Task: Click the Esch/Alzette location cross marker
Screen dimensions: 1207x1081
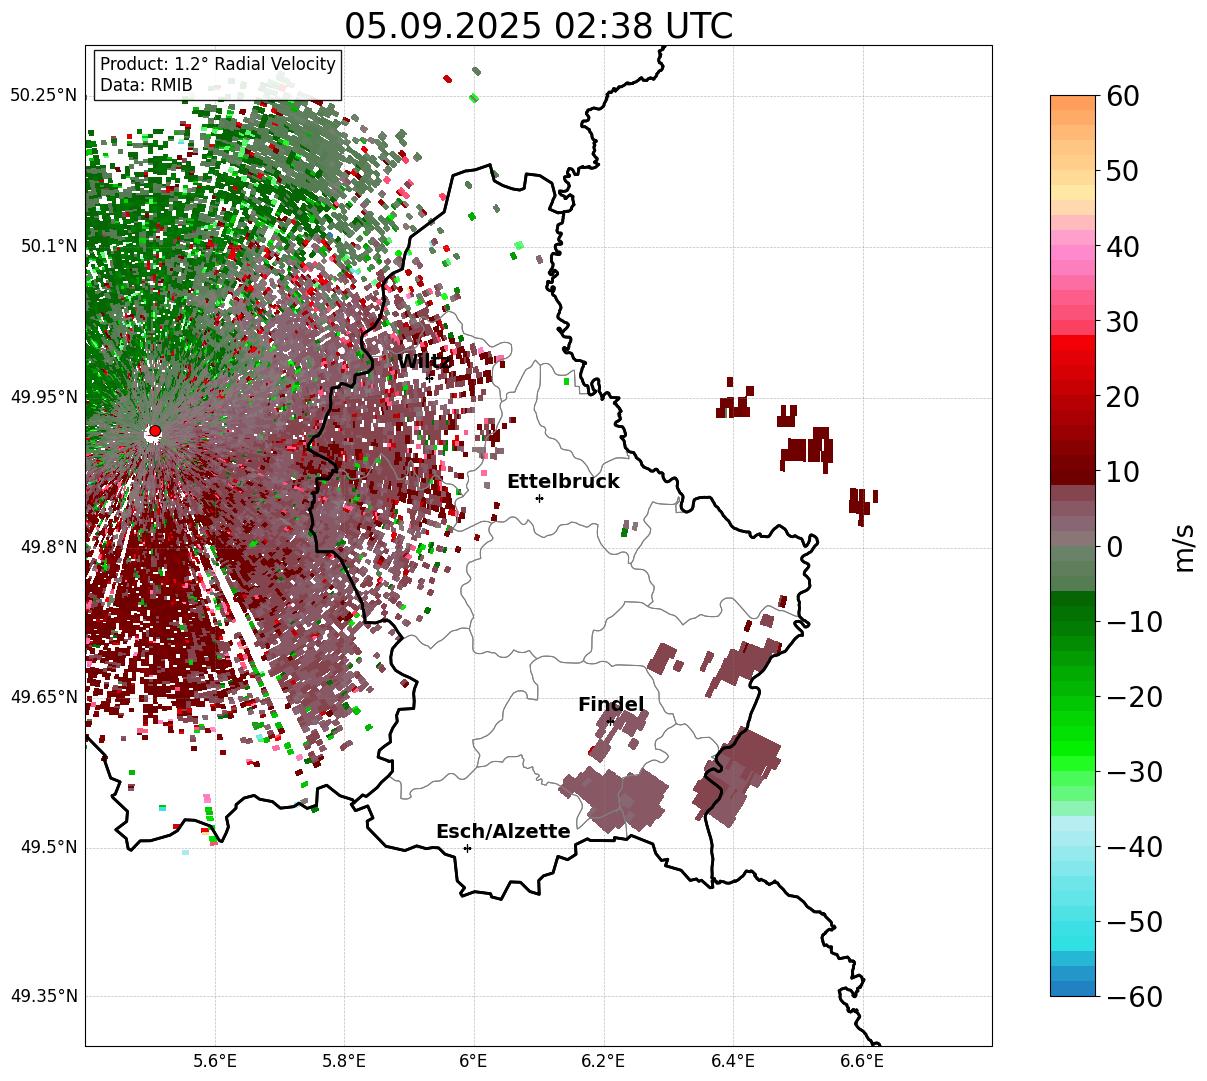Action: coord(467,848)
